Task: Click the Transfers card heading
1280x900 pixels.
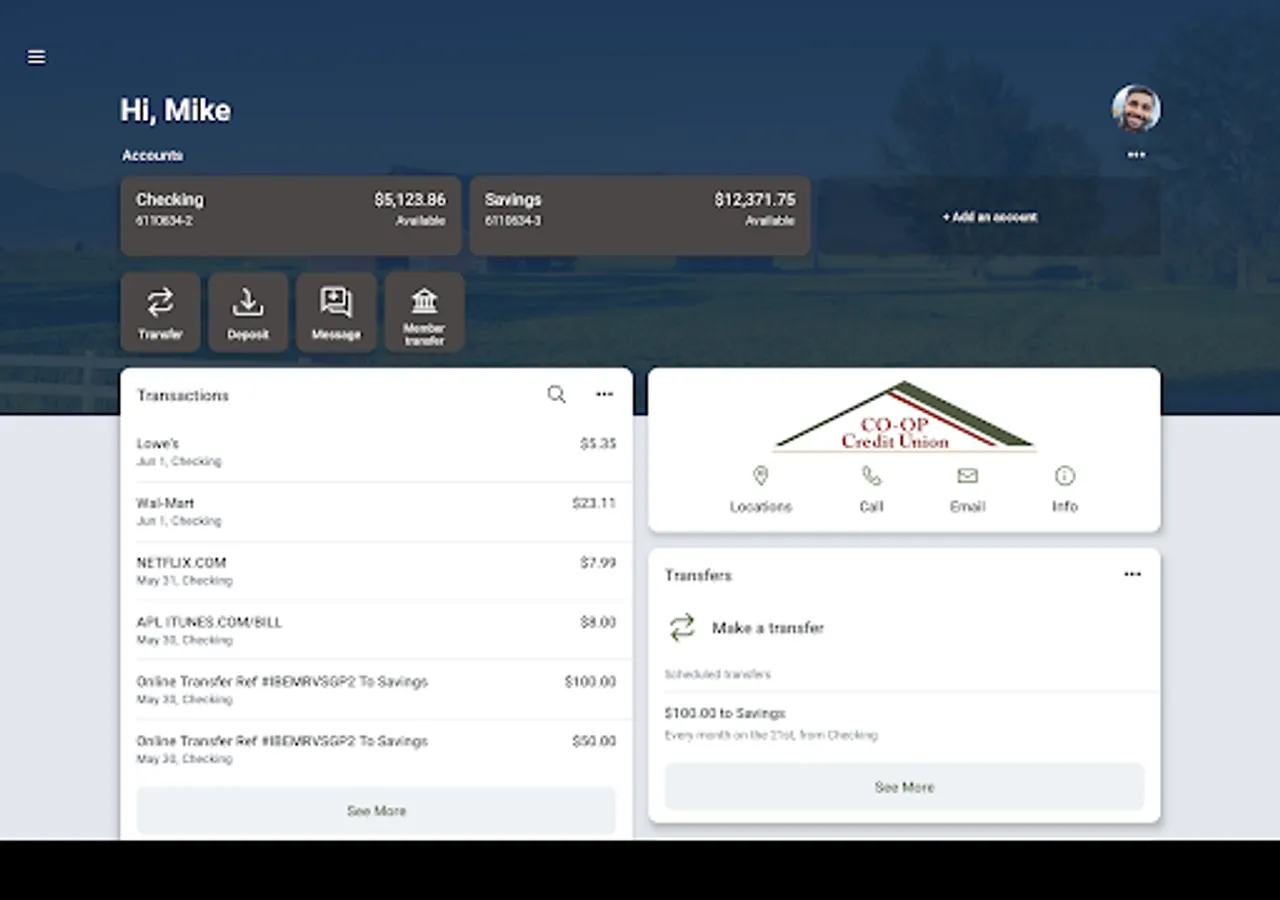Action: tap(698, 576)
